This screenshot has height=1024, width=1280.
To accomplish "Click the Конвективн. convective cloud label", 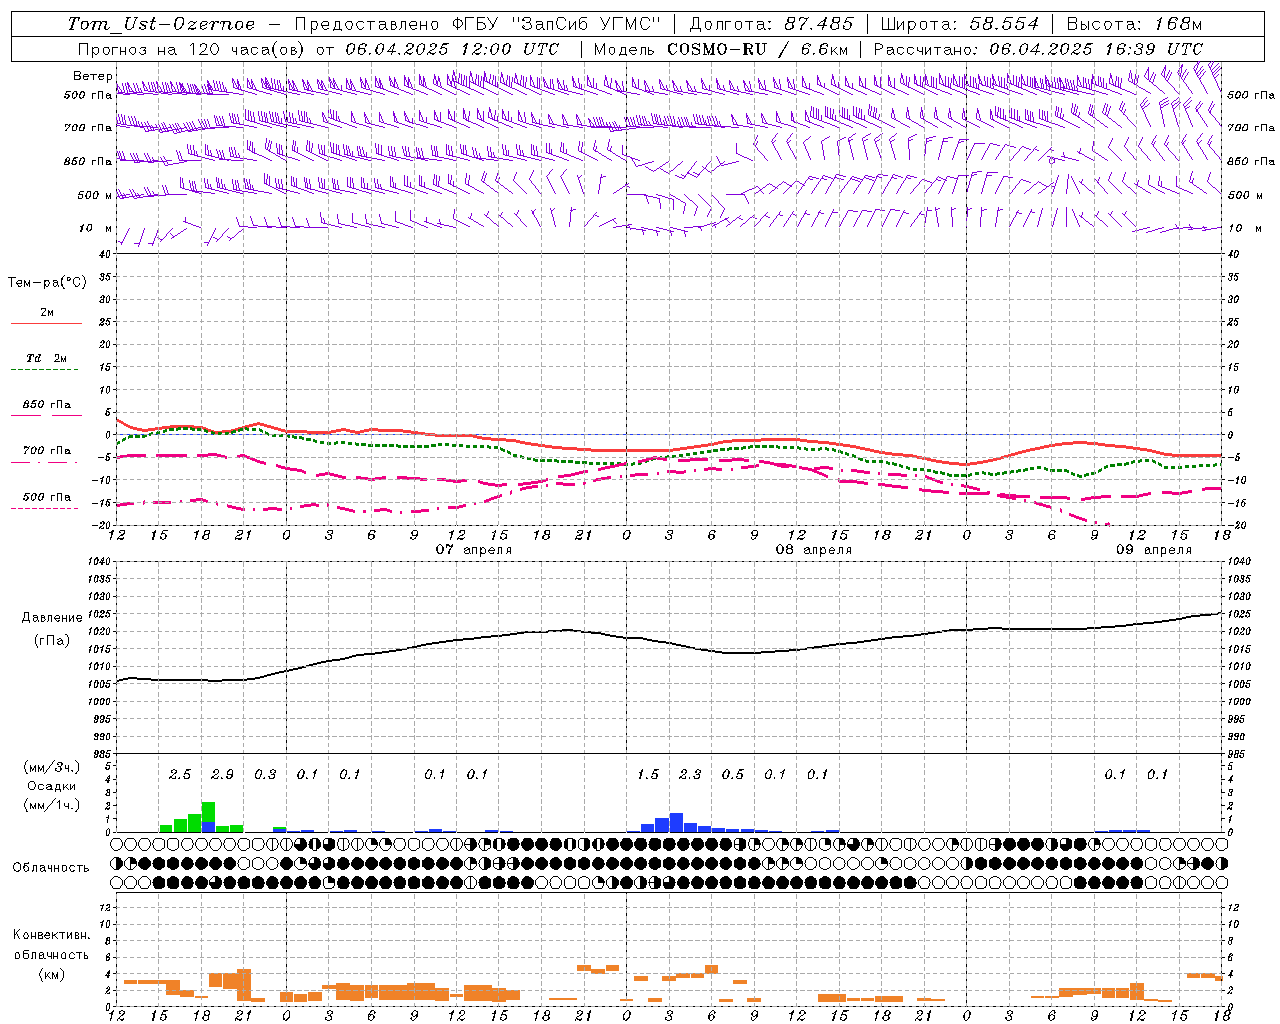I will [52, 935].
